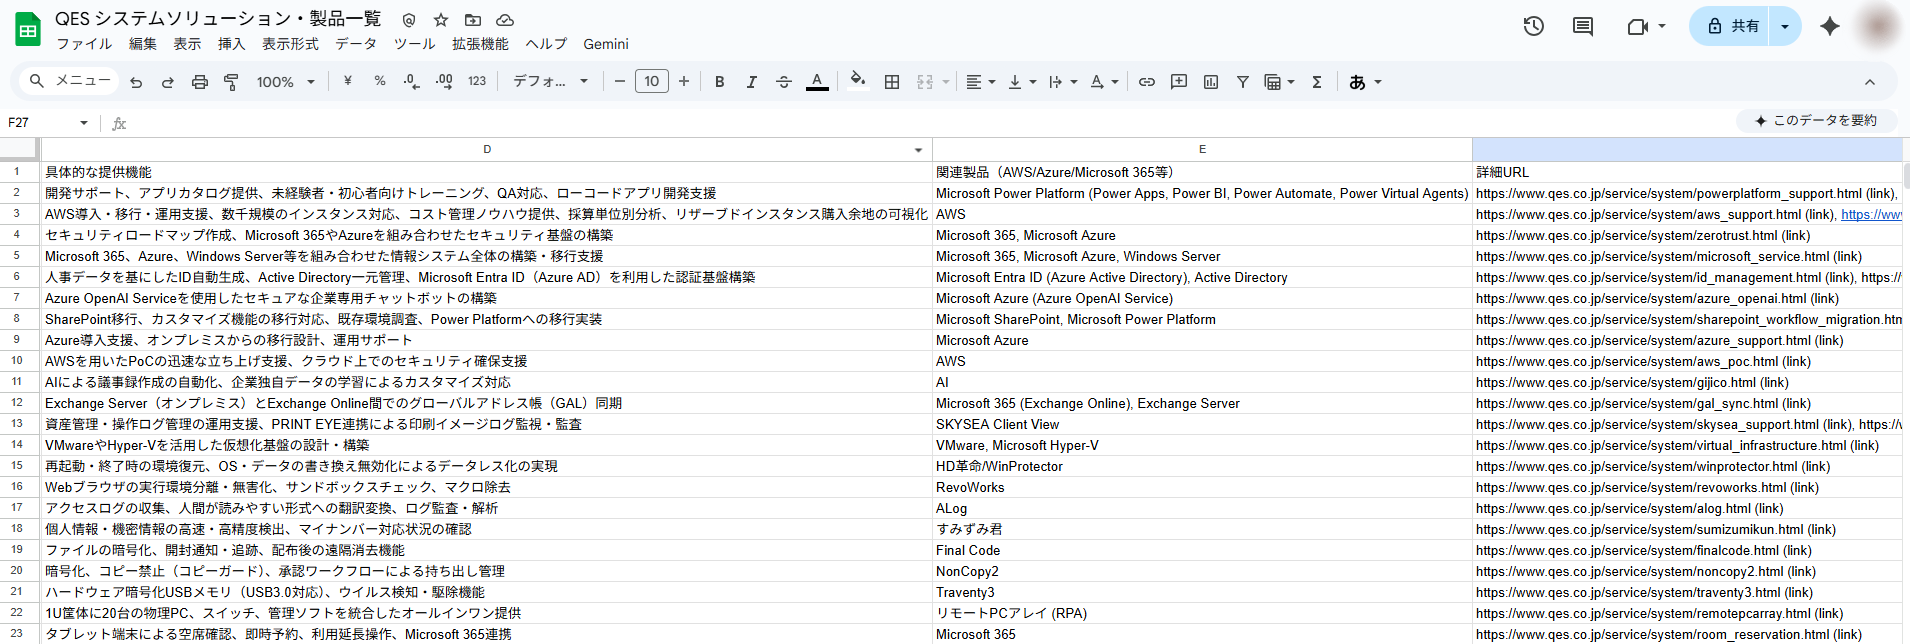Screen dimensions: 1910x644
Task: Toggle bold formatting
Action: pos(720,82)
